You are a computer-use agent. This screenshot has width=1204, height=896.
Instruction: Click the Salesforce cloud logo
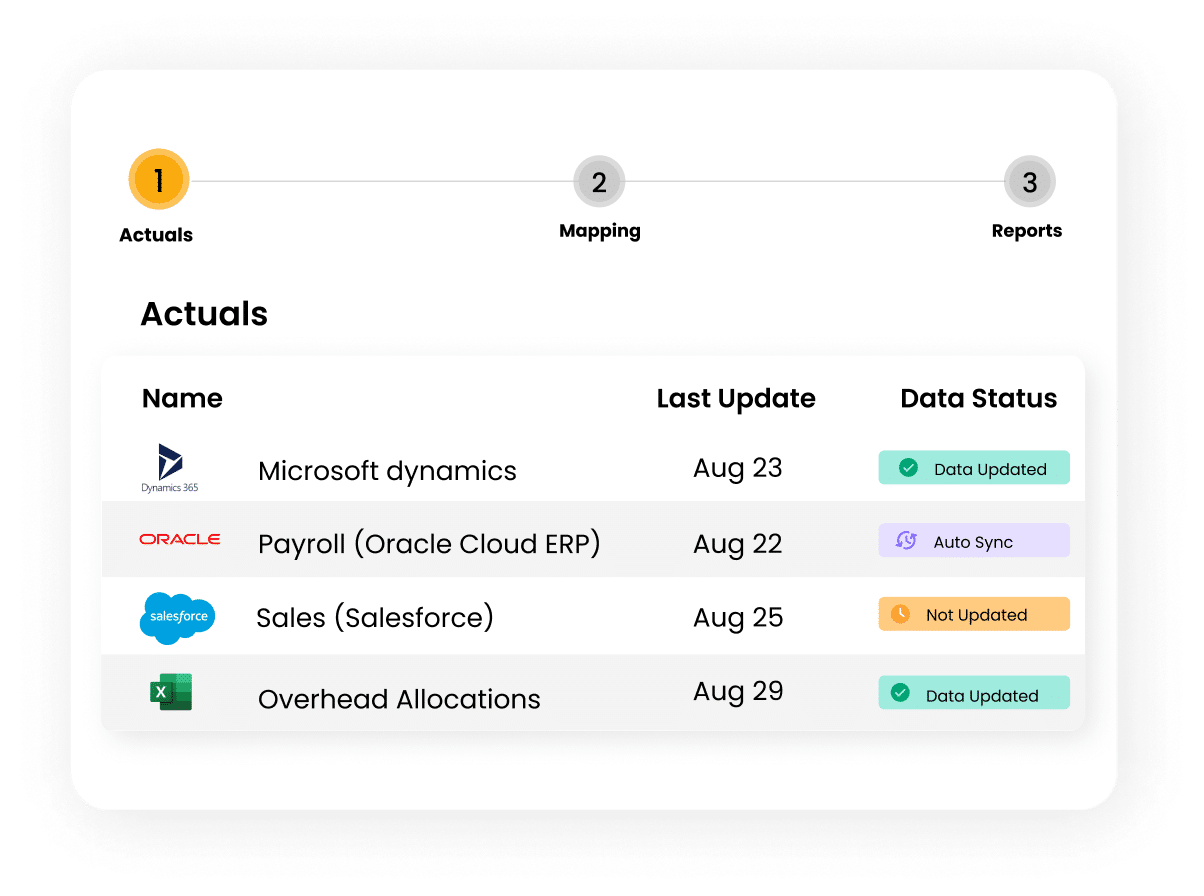[x=178, y=617]
